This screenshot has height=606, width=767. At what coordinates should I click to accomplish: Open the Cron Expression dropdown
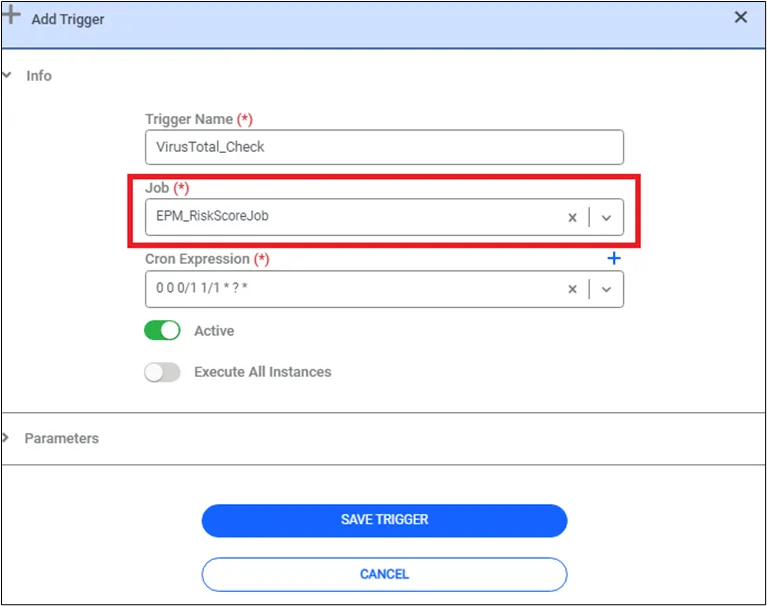pyautogui.click(x=606, y=289)
